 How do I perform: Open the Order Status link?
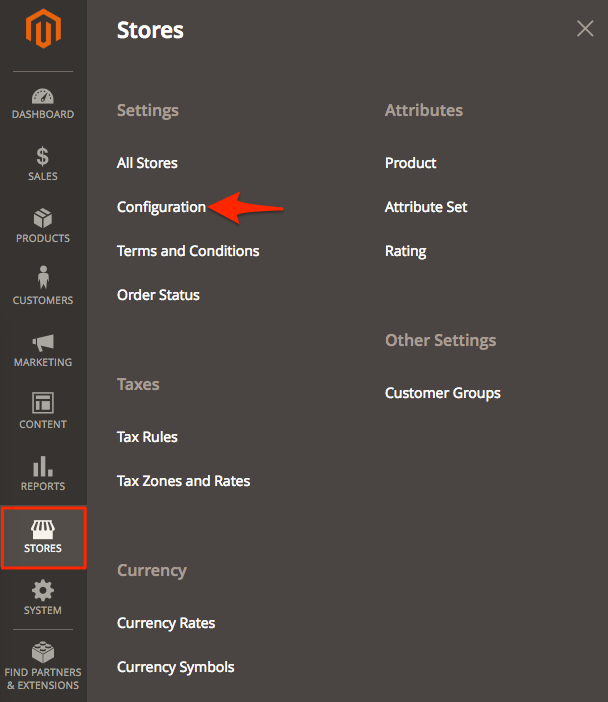click(158, 295)
